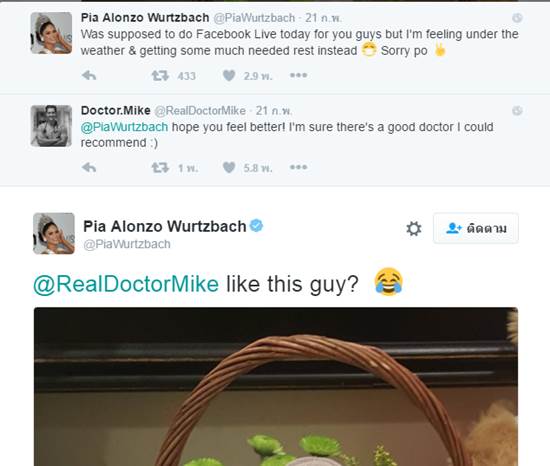Open Doctor.Mike display name link
The width and height of the screenshot is (550, 466).
coord(116,110)
